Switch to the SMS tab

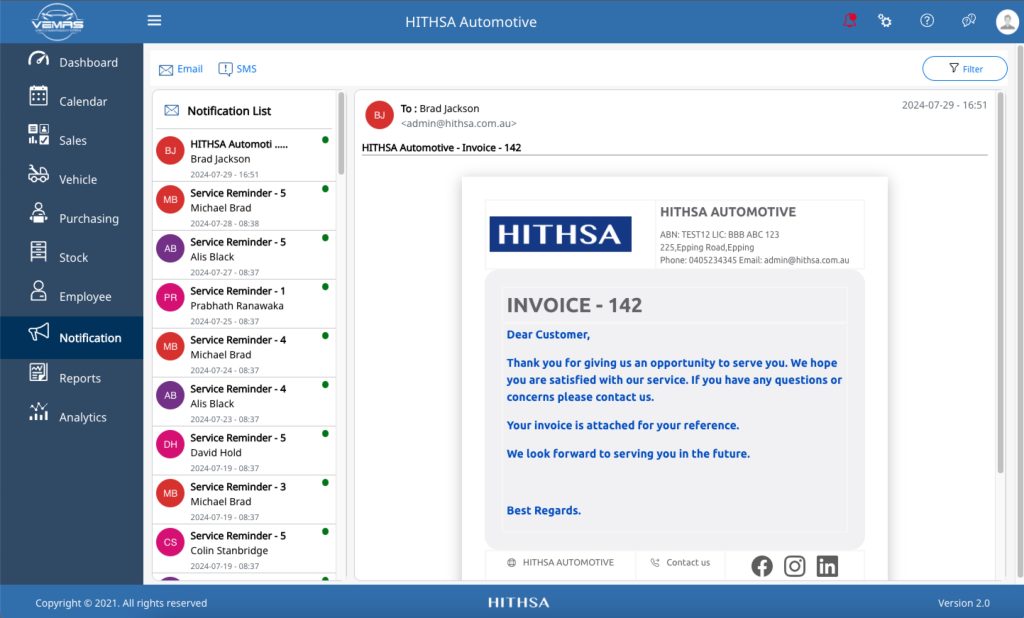[x=237, y=69]
